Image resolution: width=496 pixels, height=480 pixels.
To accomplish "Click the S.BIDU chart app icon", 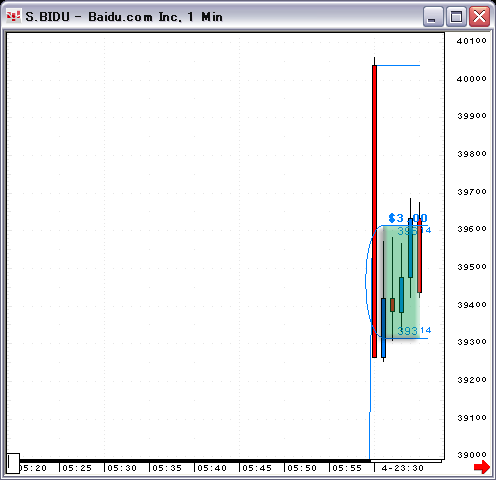I will pyautogui.click(x=13, y=16).
